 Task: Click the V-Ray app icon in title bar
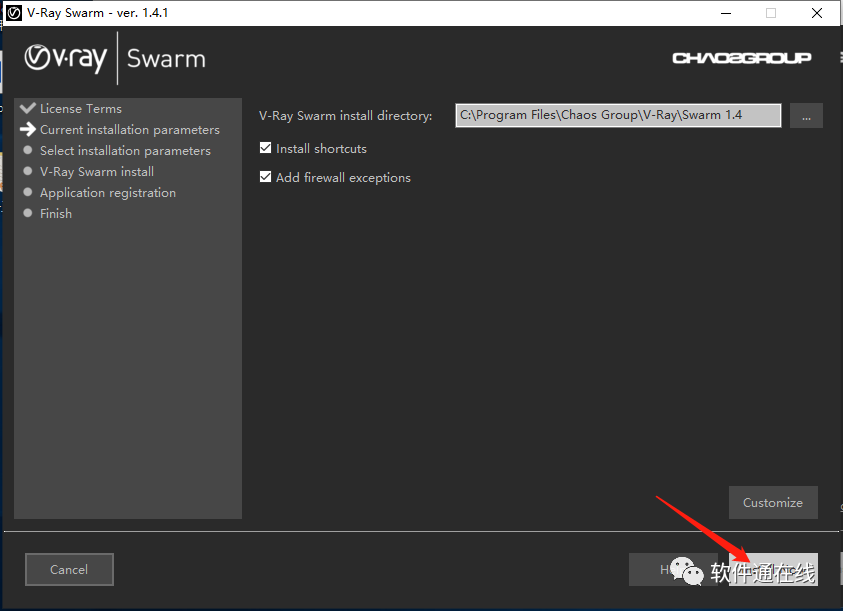[x=13, y=13]
